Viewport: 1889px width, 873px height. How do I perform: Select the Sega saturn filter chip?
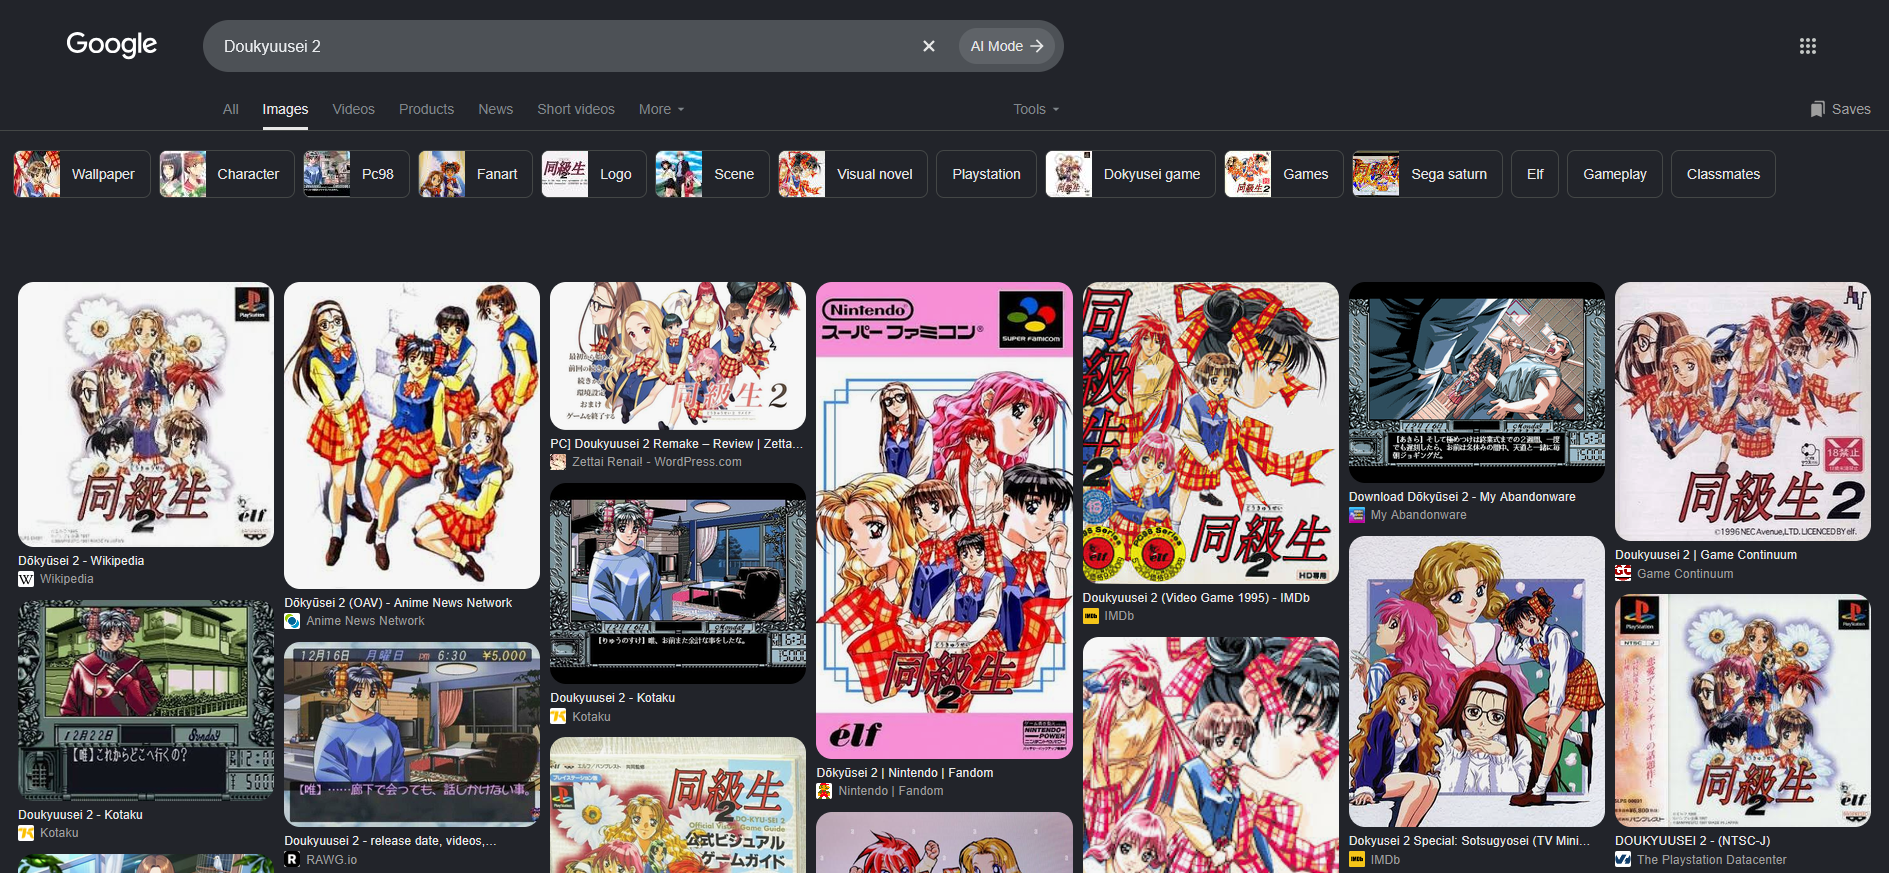coord(1427,174)
